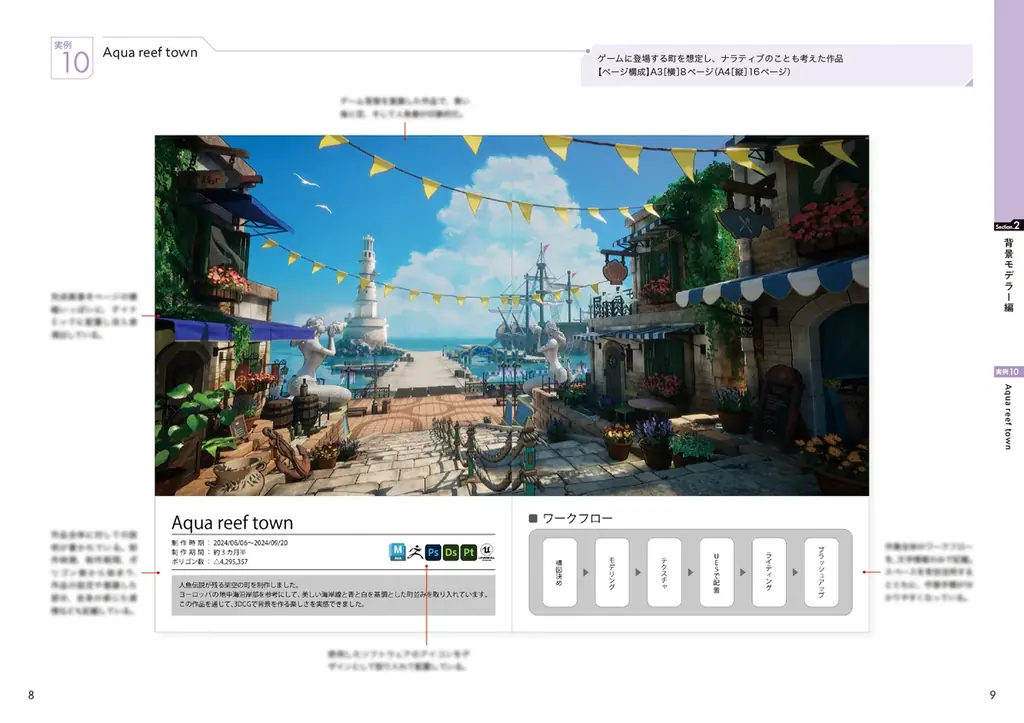Click the page number 9
Screen dimensions: 1024x723
(x=990, y=692)
